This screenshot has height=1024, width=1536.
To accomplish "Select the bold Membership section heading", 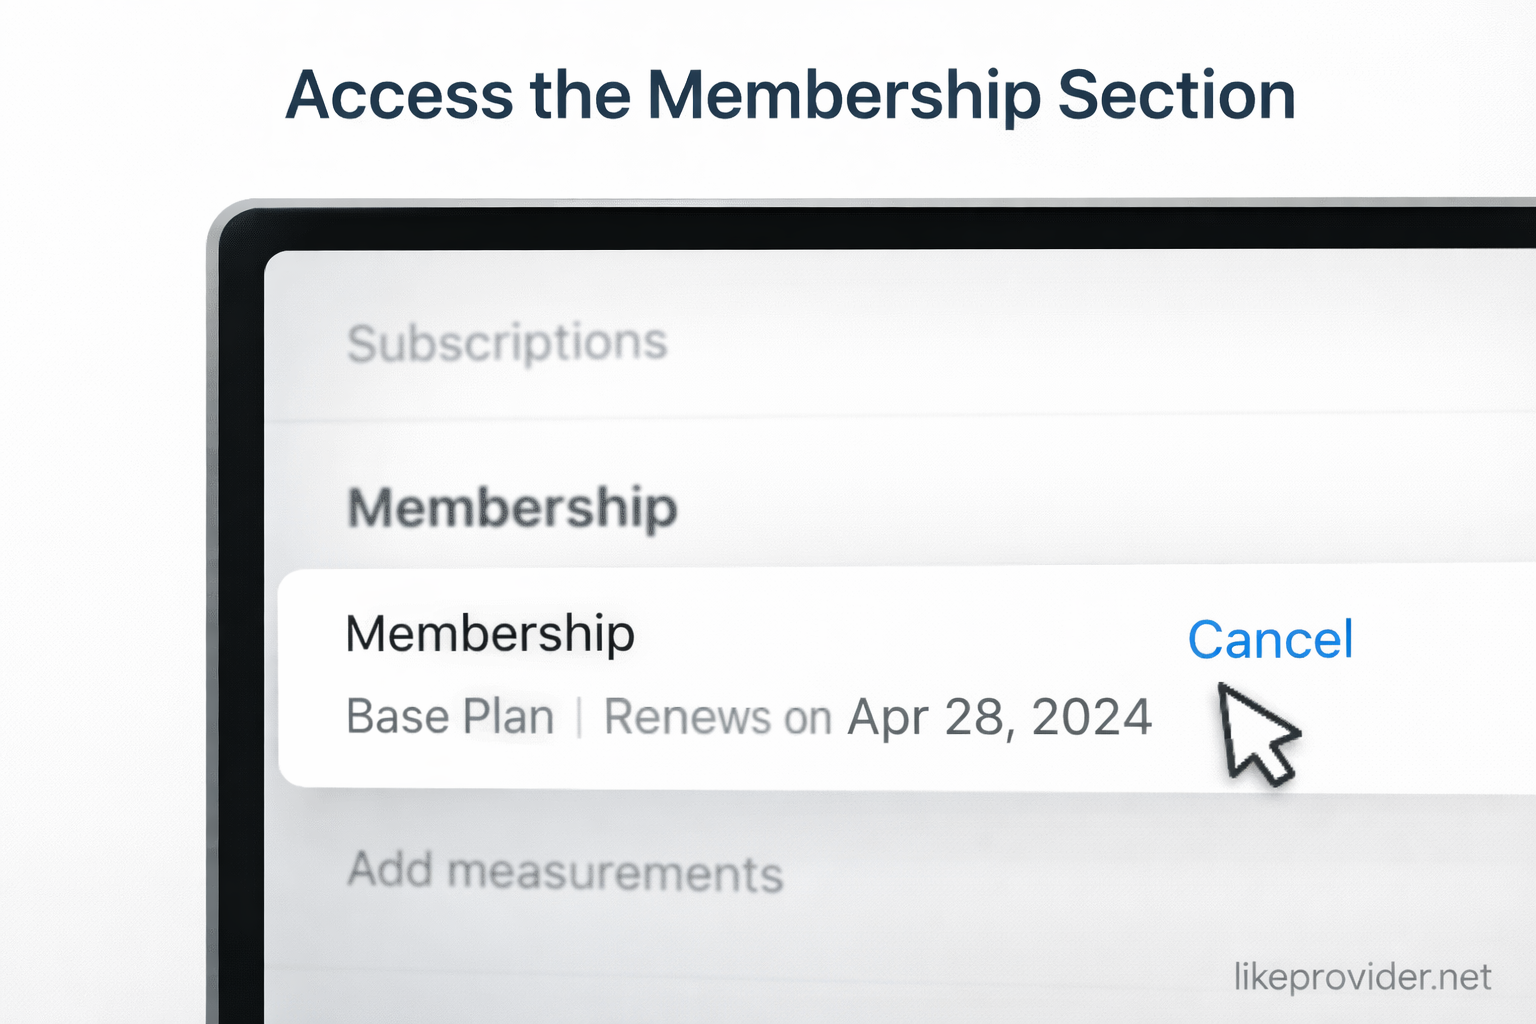I will [x=512, y=507].
